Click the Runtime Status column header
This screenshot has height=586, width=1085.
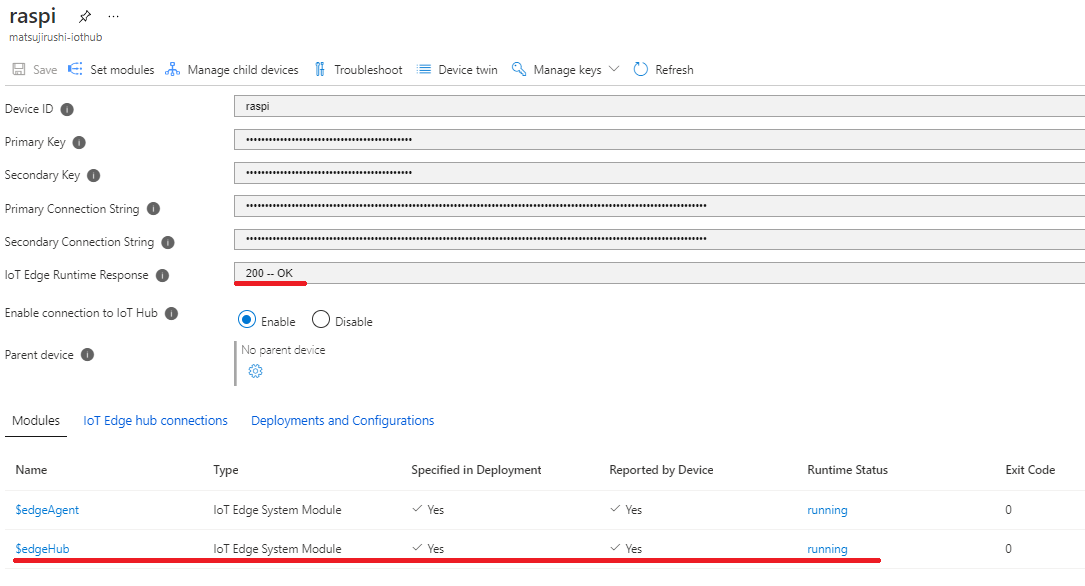point(847,470)
